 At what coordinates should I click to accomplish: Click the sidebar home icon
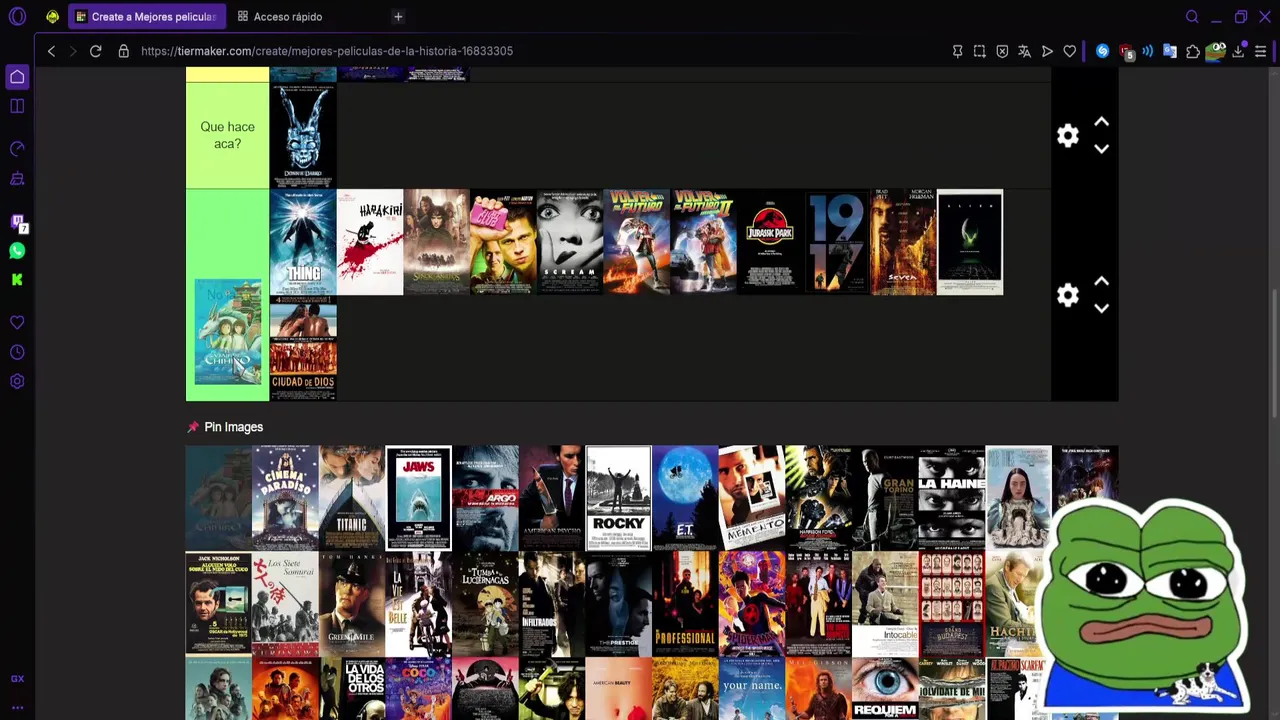(17, 77)
